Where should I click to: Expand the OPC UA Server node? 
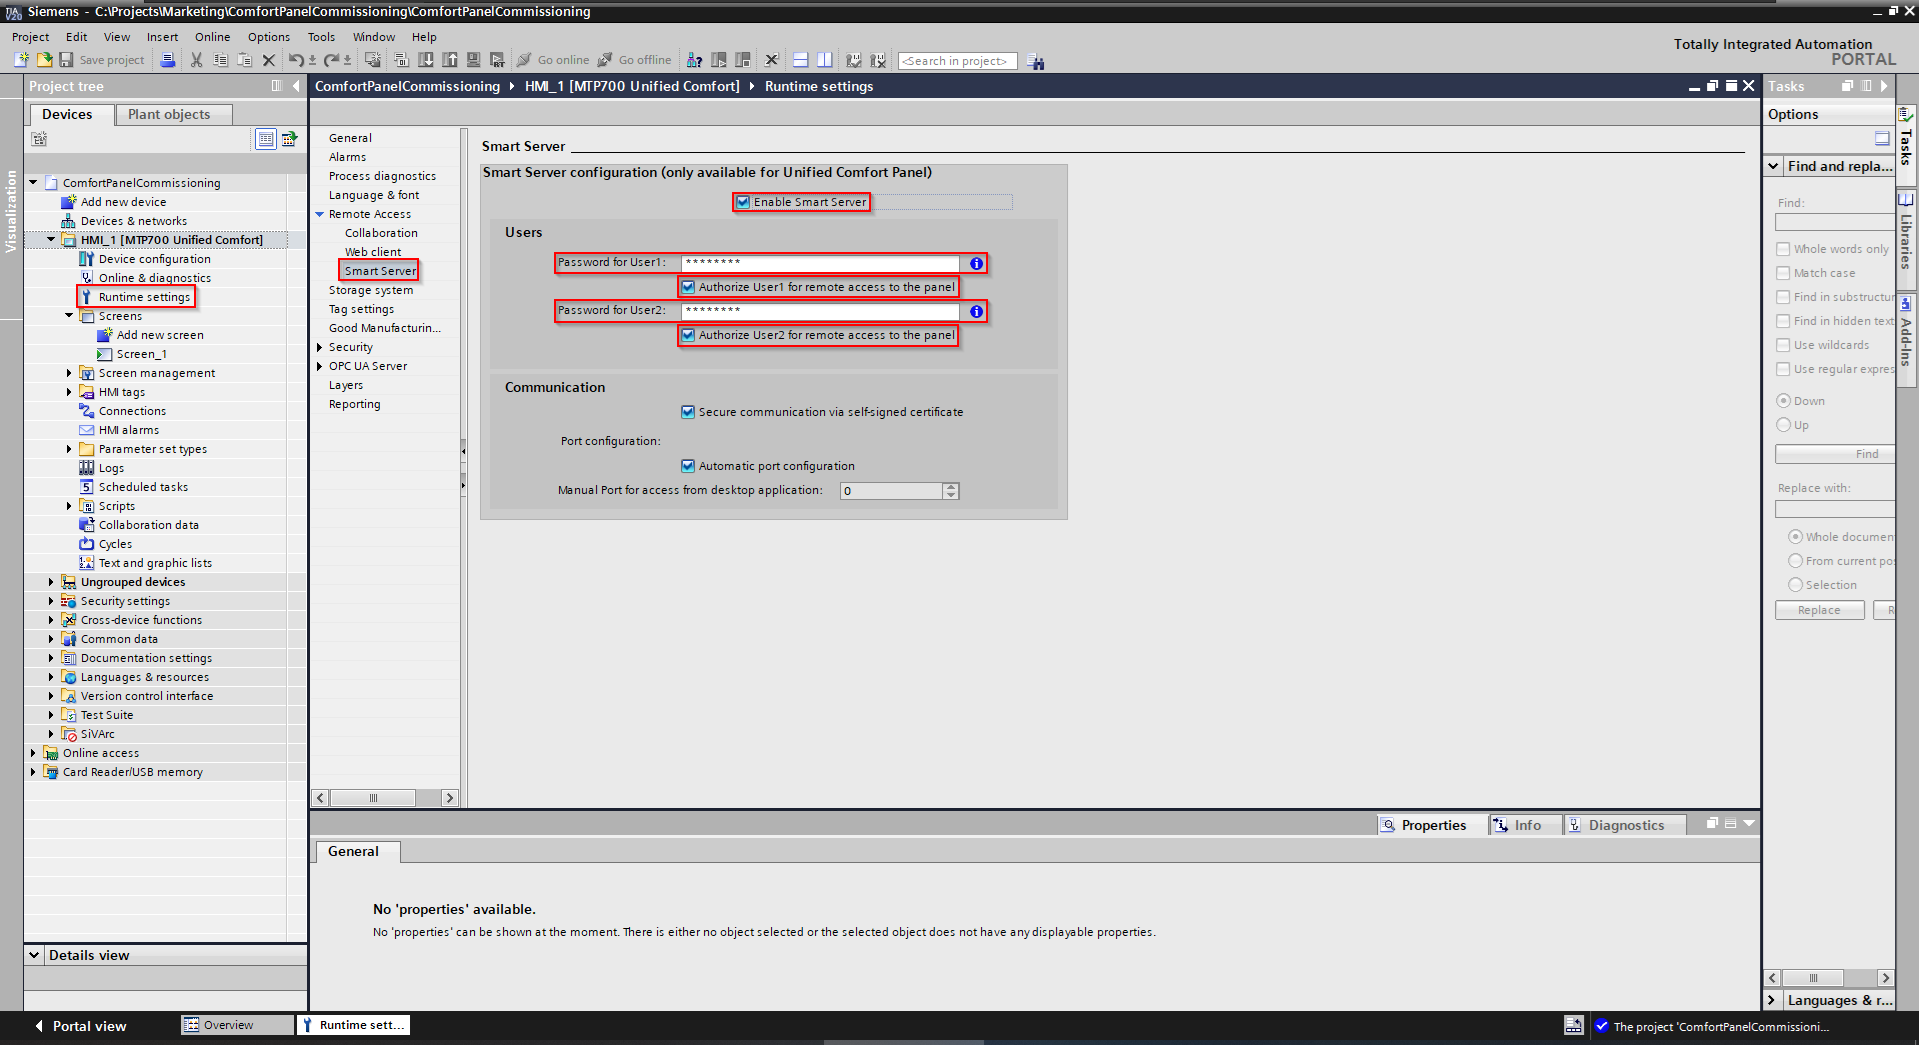point(320,366)
